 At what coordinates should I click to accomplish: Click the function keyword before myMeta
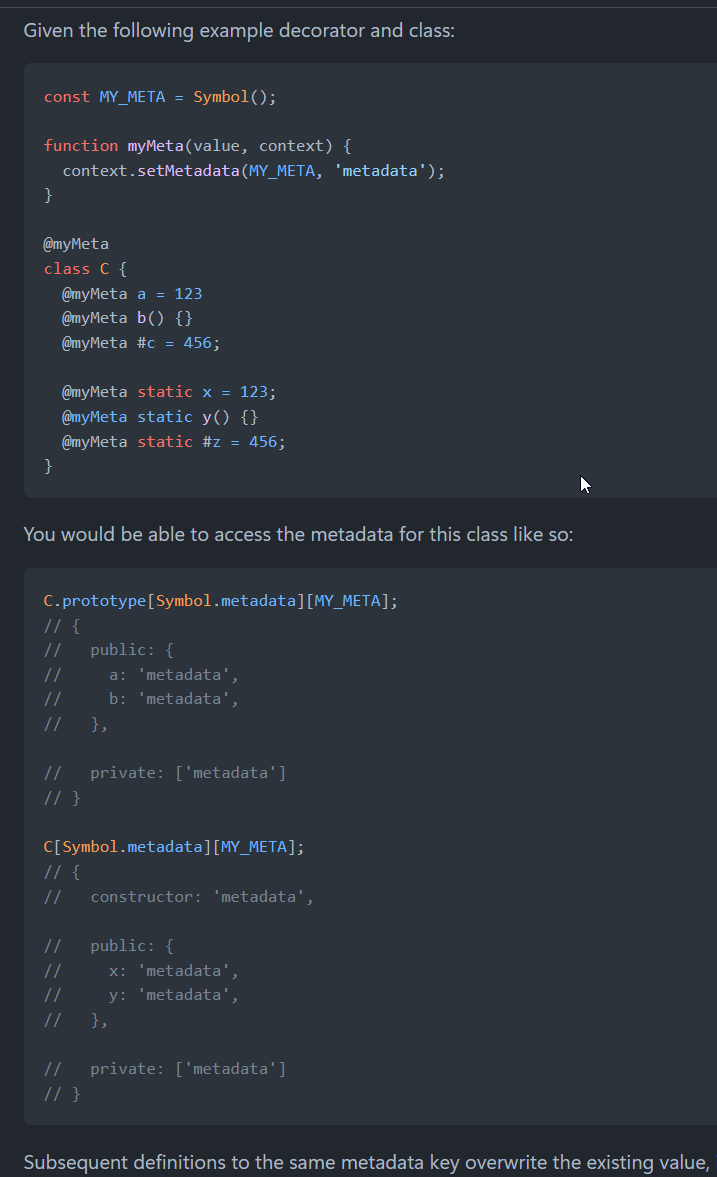[81, 146]
